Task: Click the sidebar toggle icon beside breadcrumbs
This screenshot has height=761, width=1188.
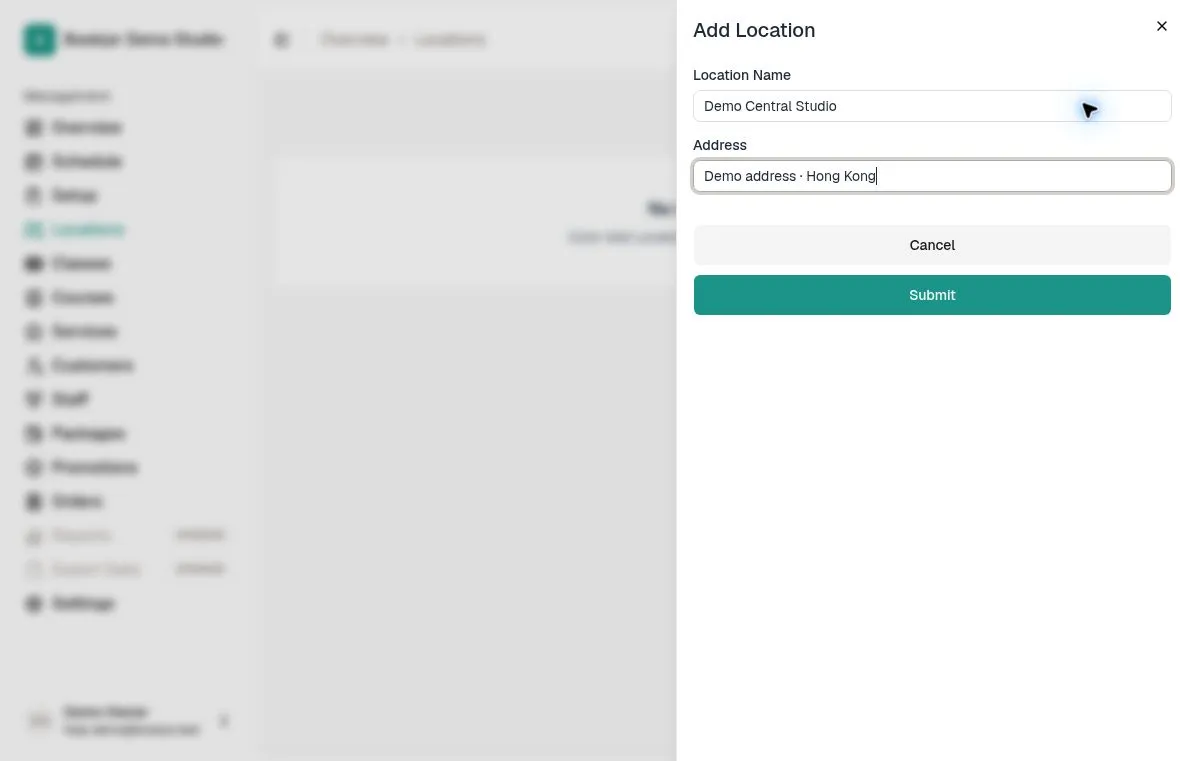Action: pyautogui.click(x=282, y=39)
